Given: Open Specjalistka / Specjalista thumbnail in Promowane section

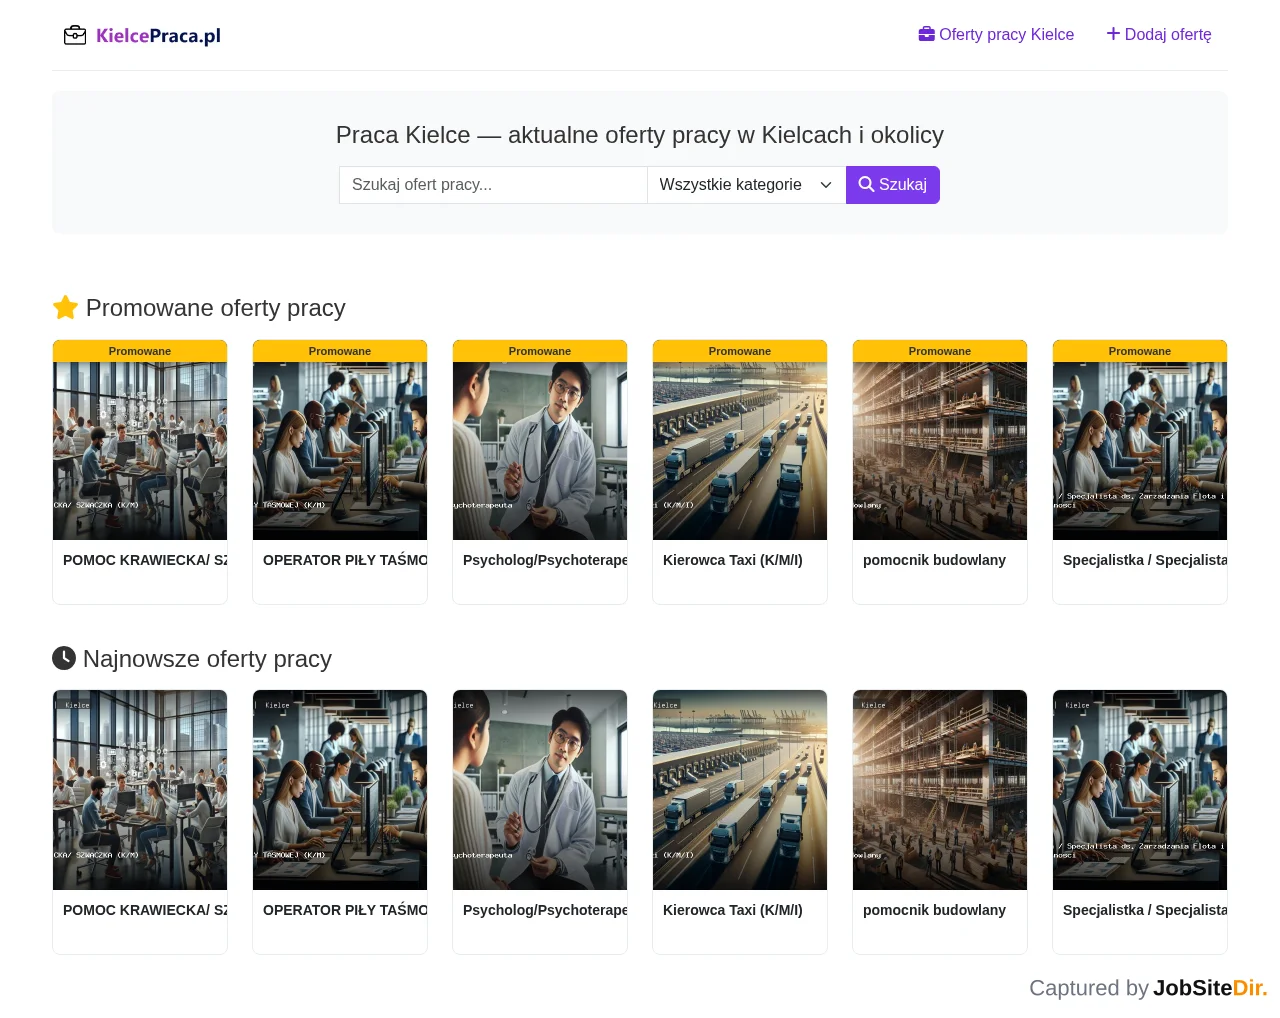Looking at the screenshot, I should (x=1140, y=451).
